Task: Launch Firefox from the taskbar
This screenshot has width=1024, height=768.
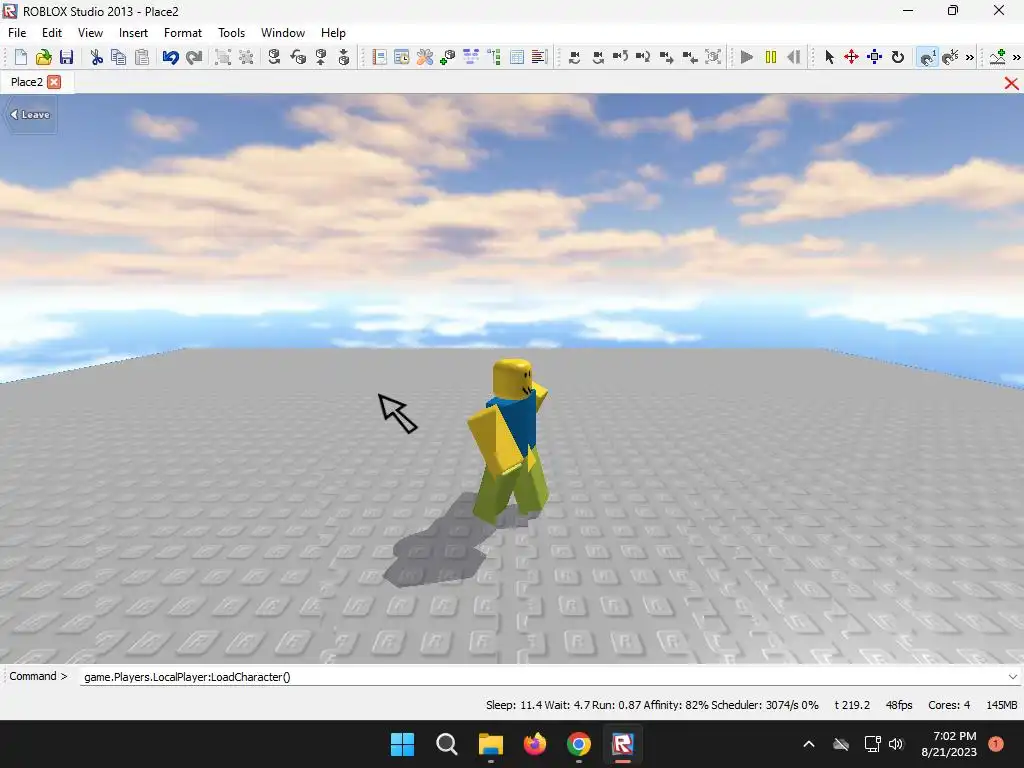Action: (x=535, y=744)
